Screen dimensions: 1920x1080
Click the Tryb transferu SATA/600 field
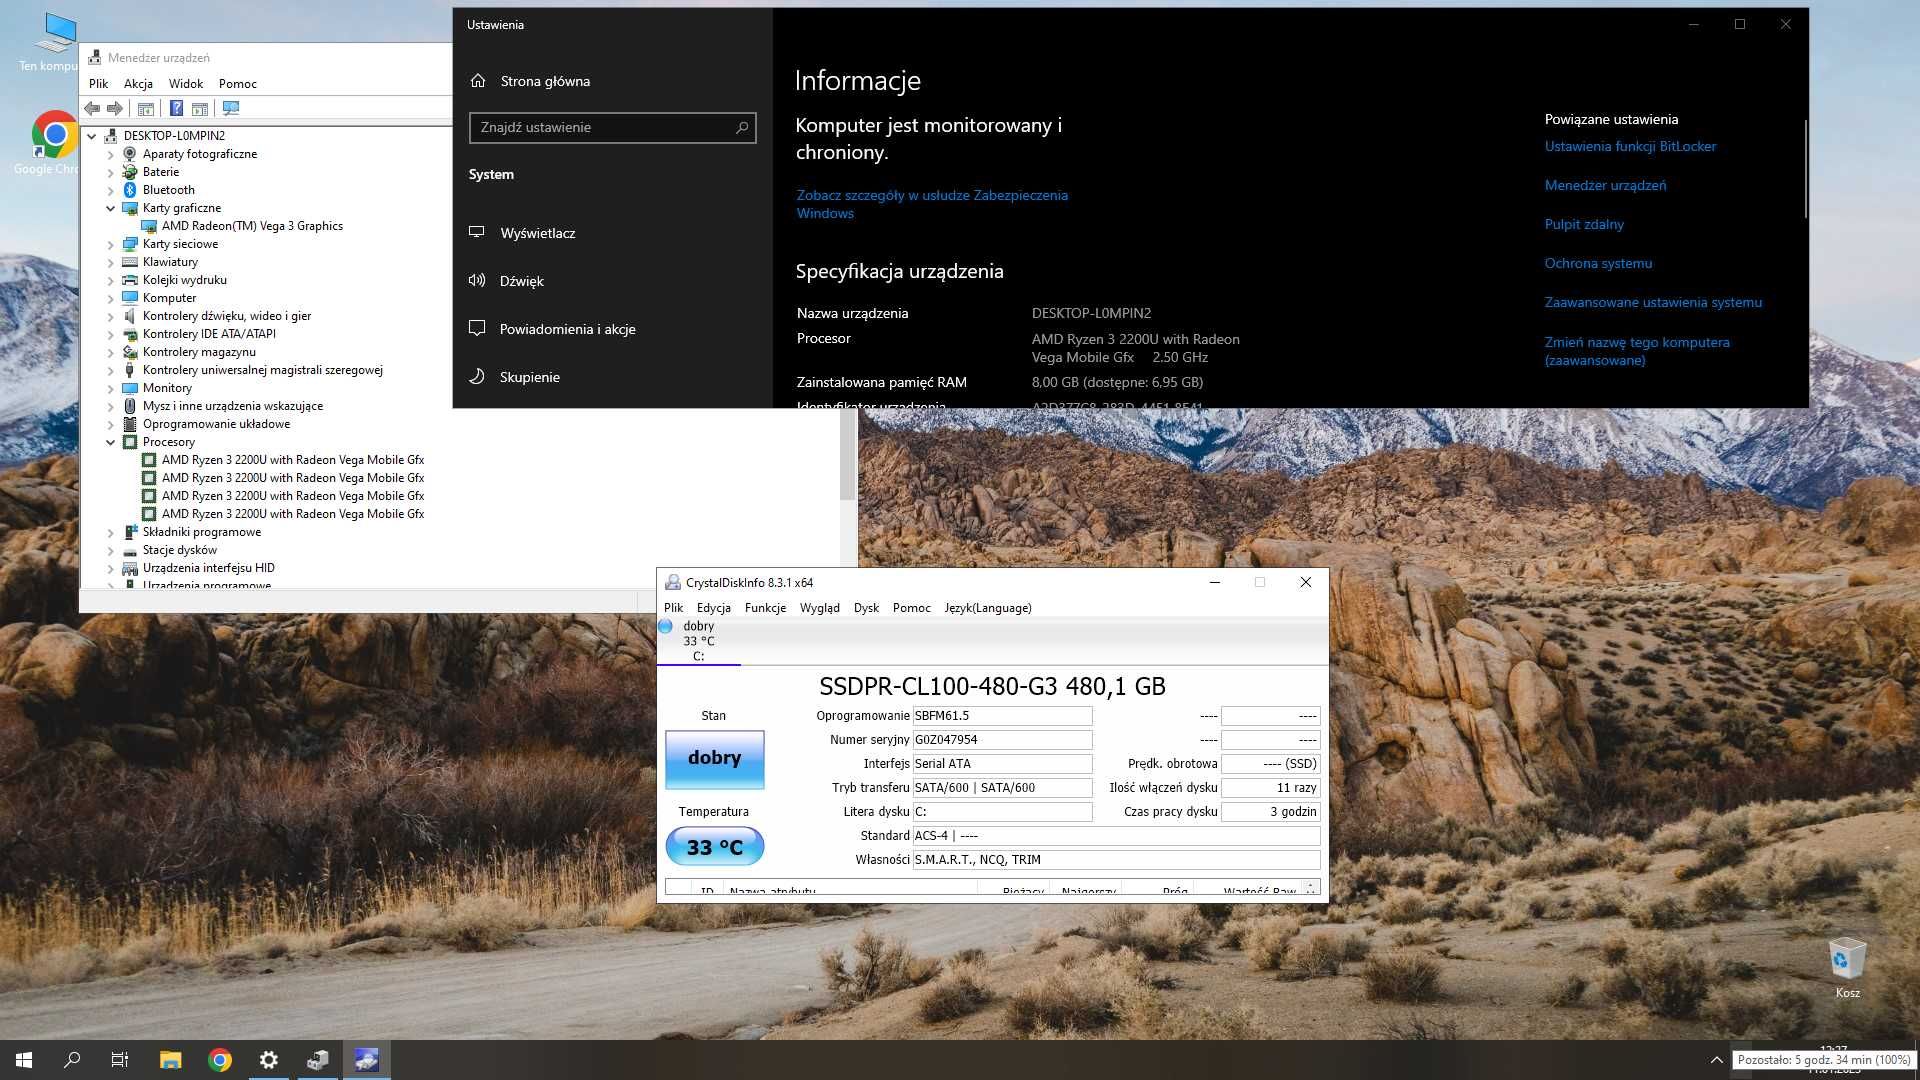[1002, 788]
